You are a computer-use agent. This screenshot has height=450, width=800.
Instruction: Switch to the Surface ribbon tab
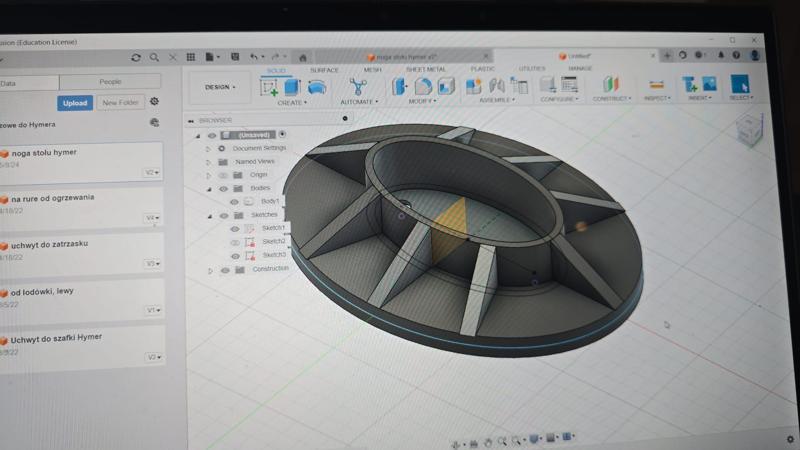coord(324,70)
